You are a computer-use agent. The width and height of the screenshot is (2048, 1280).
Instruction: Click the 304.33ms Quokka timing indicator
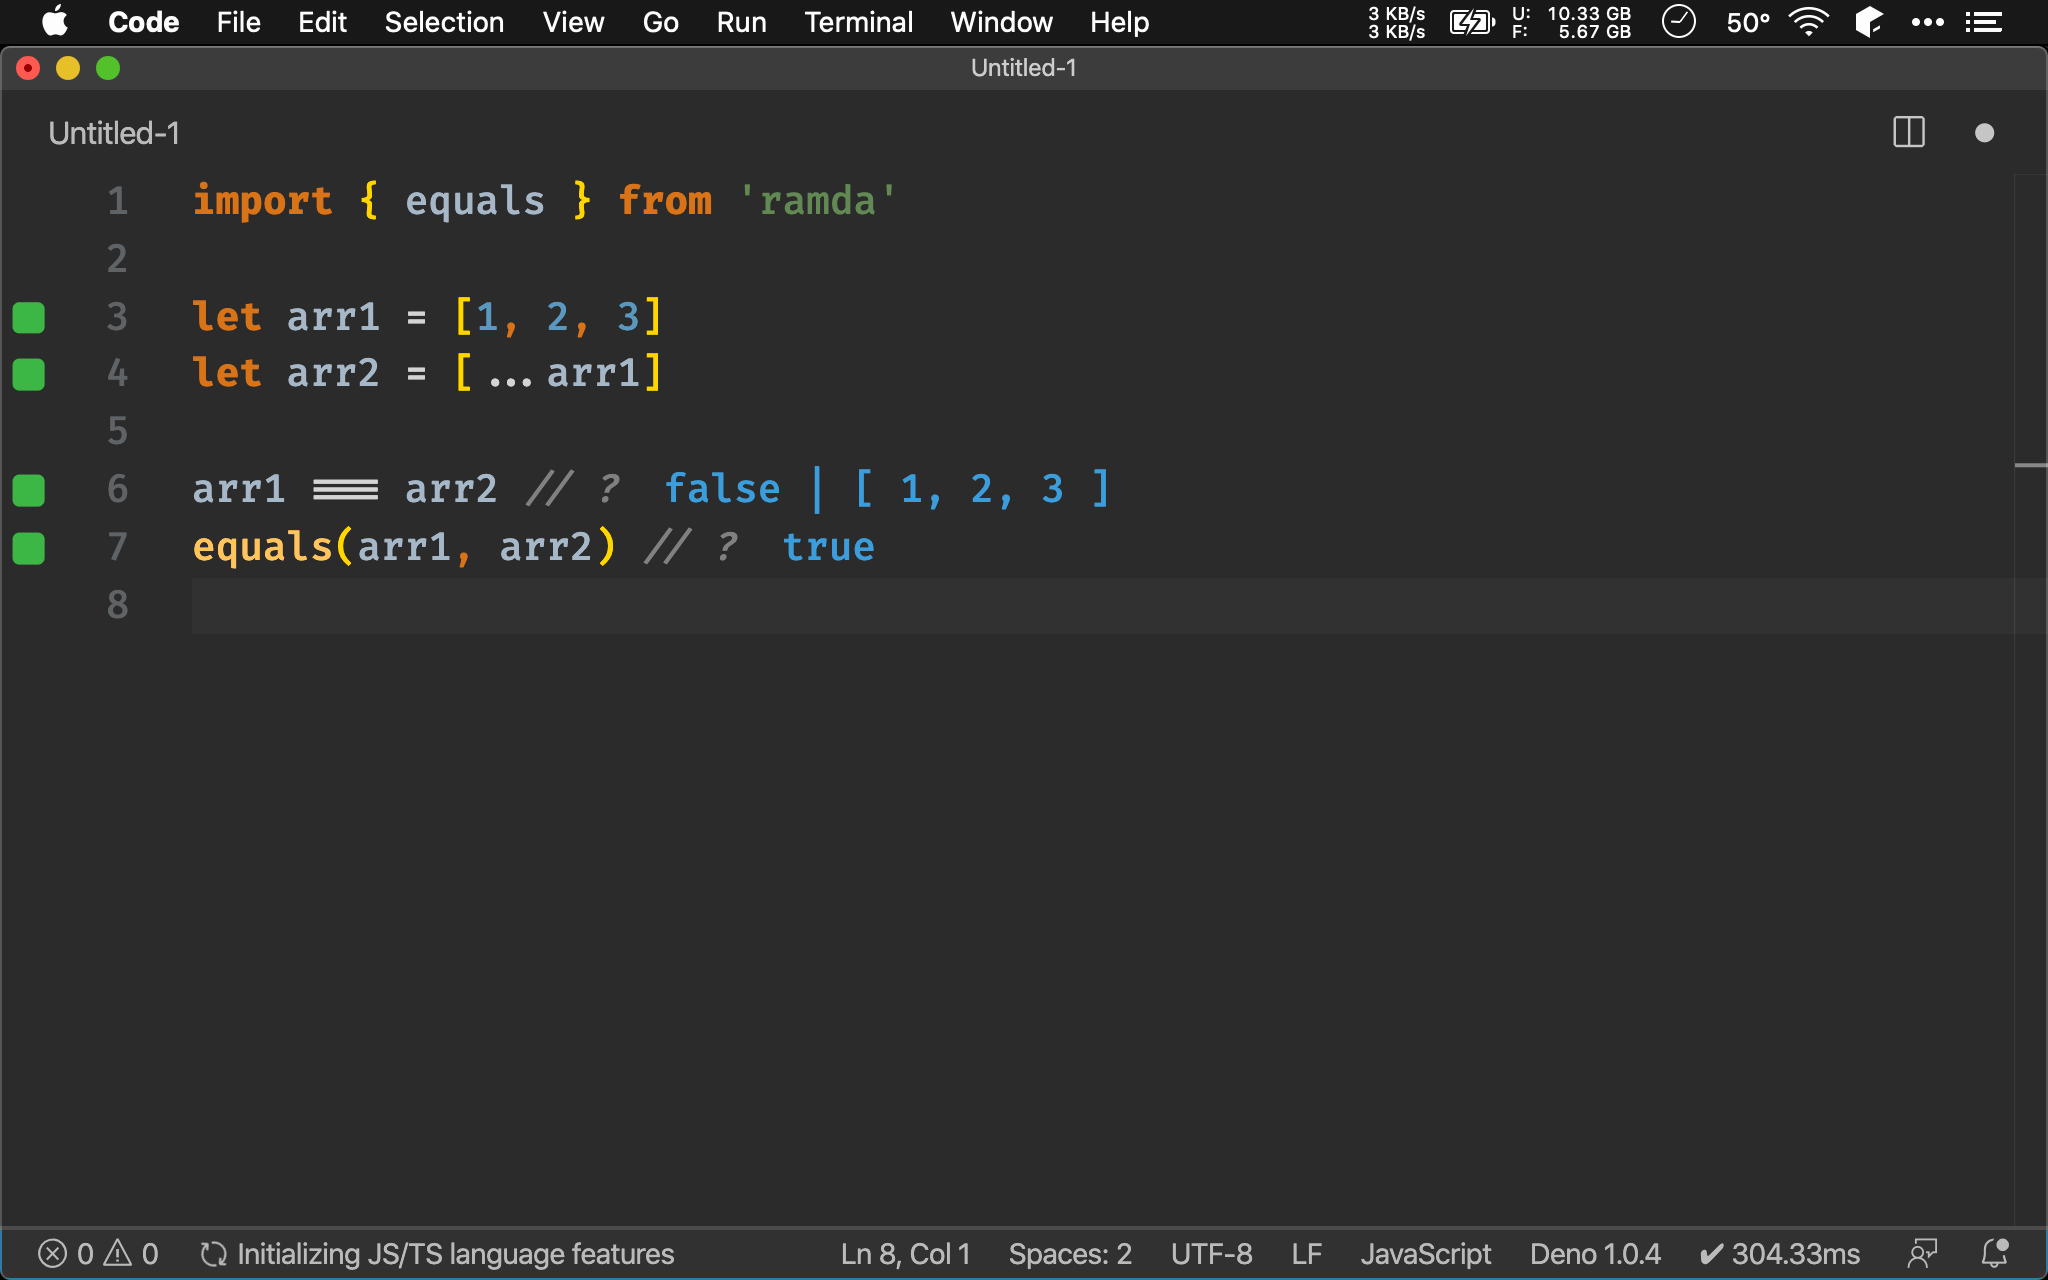pos(1780,1253)
